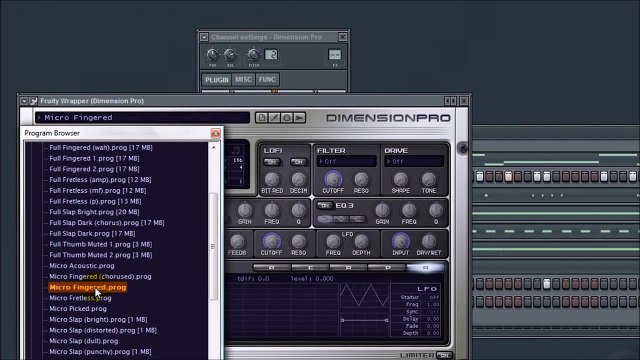Select Micro Fretless.prog in Program Browser
The width and height of the screenshot is (640, 360).
click(80, 298)
